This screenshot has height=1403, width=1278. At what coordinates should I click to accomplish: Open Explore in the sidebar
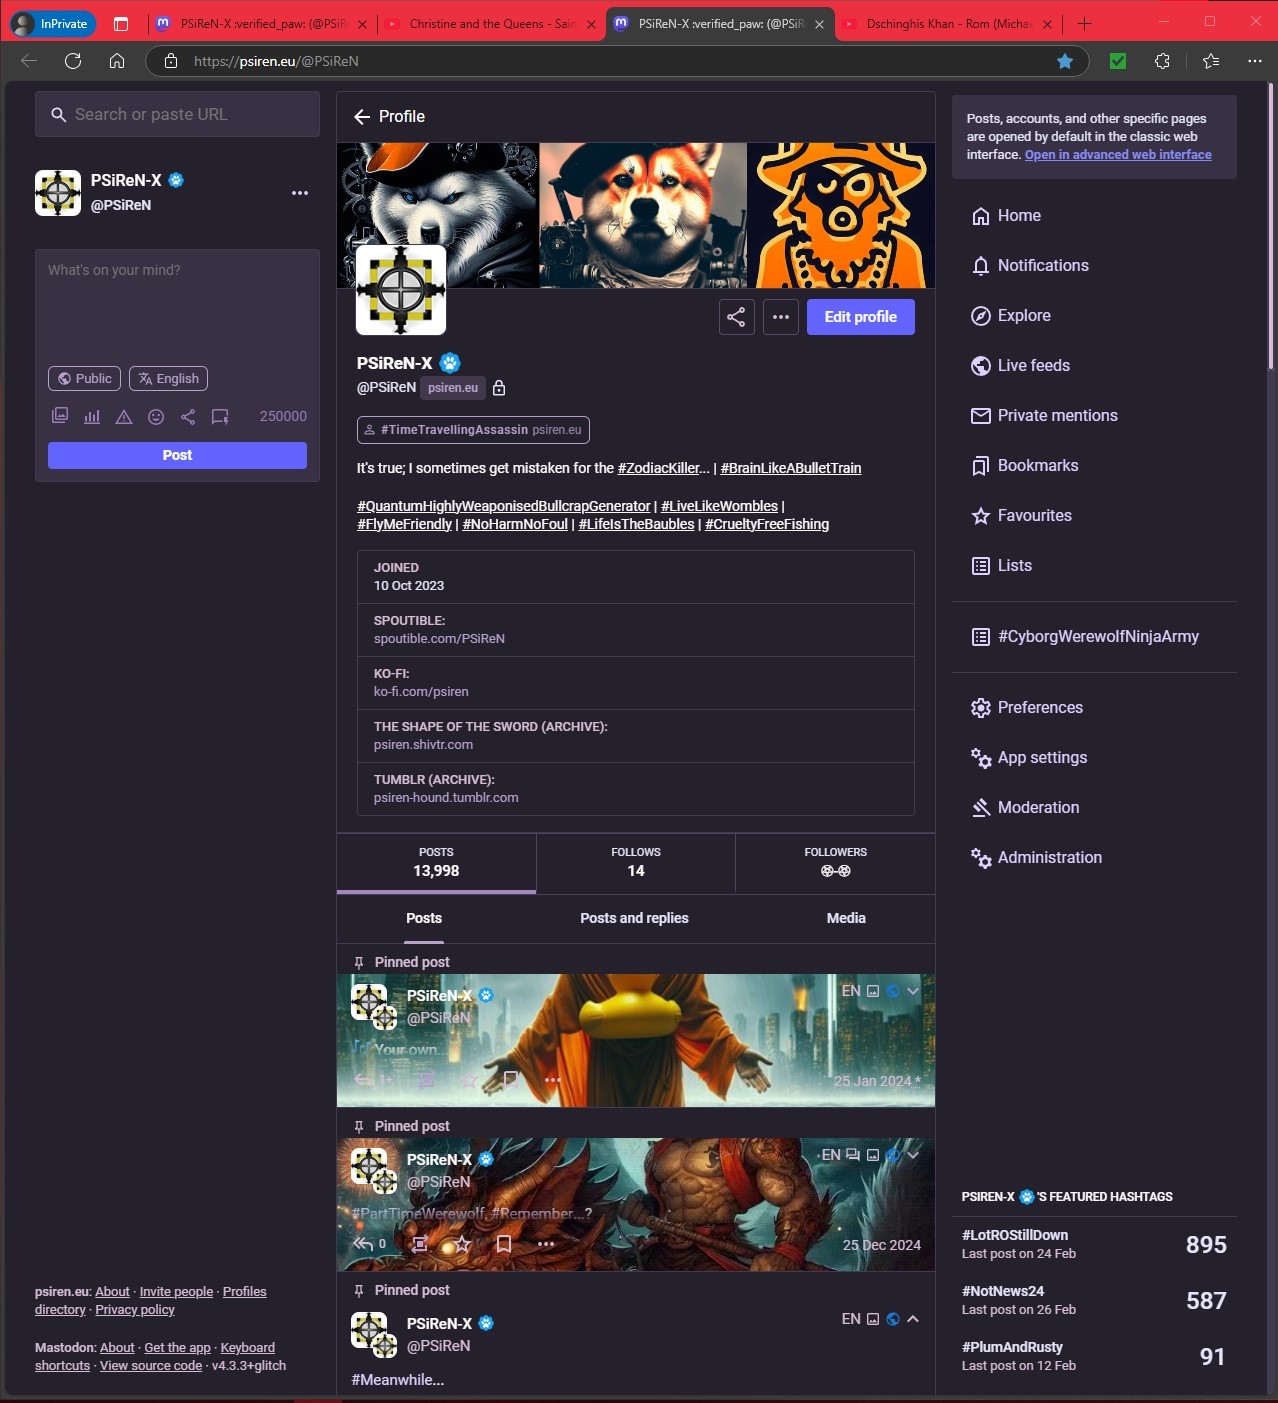(x=1011, y=315)
